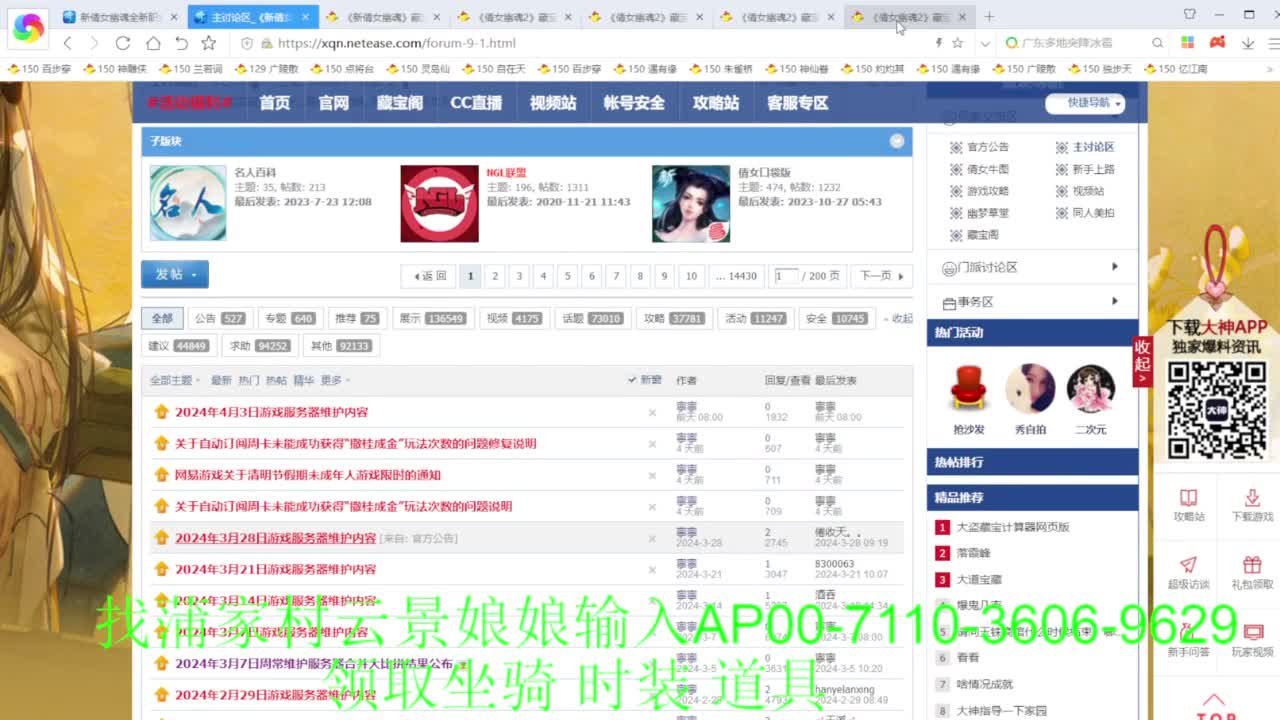Filter threads by 专题 category

tap(290, 318)
